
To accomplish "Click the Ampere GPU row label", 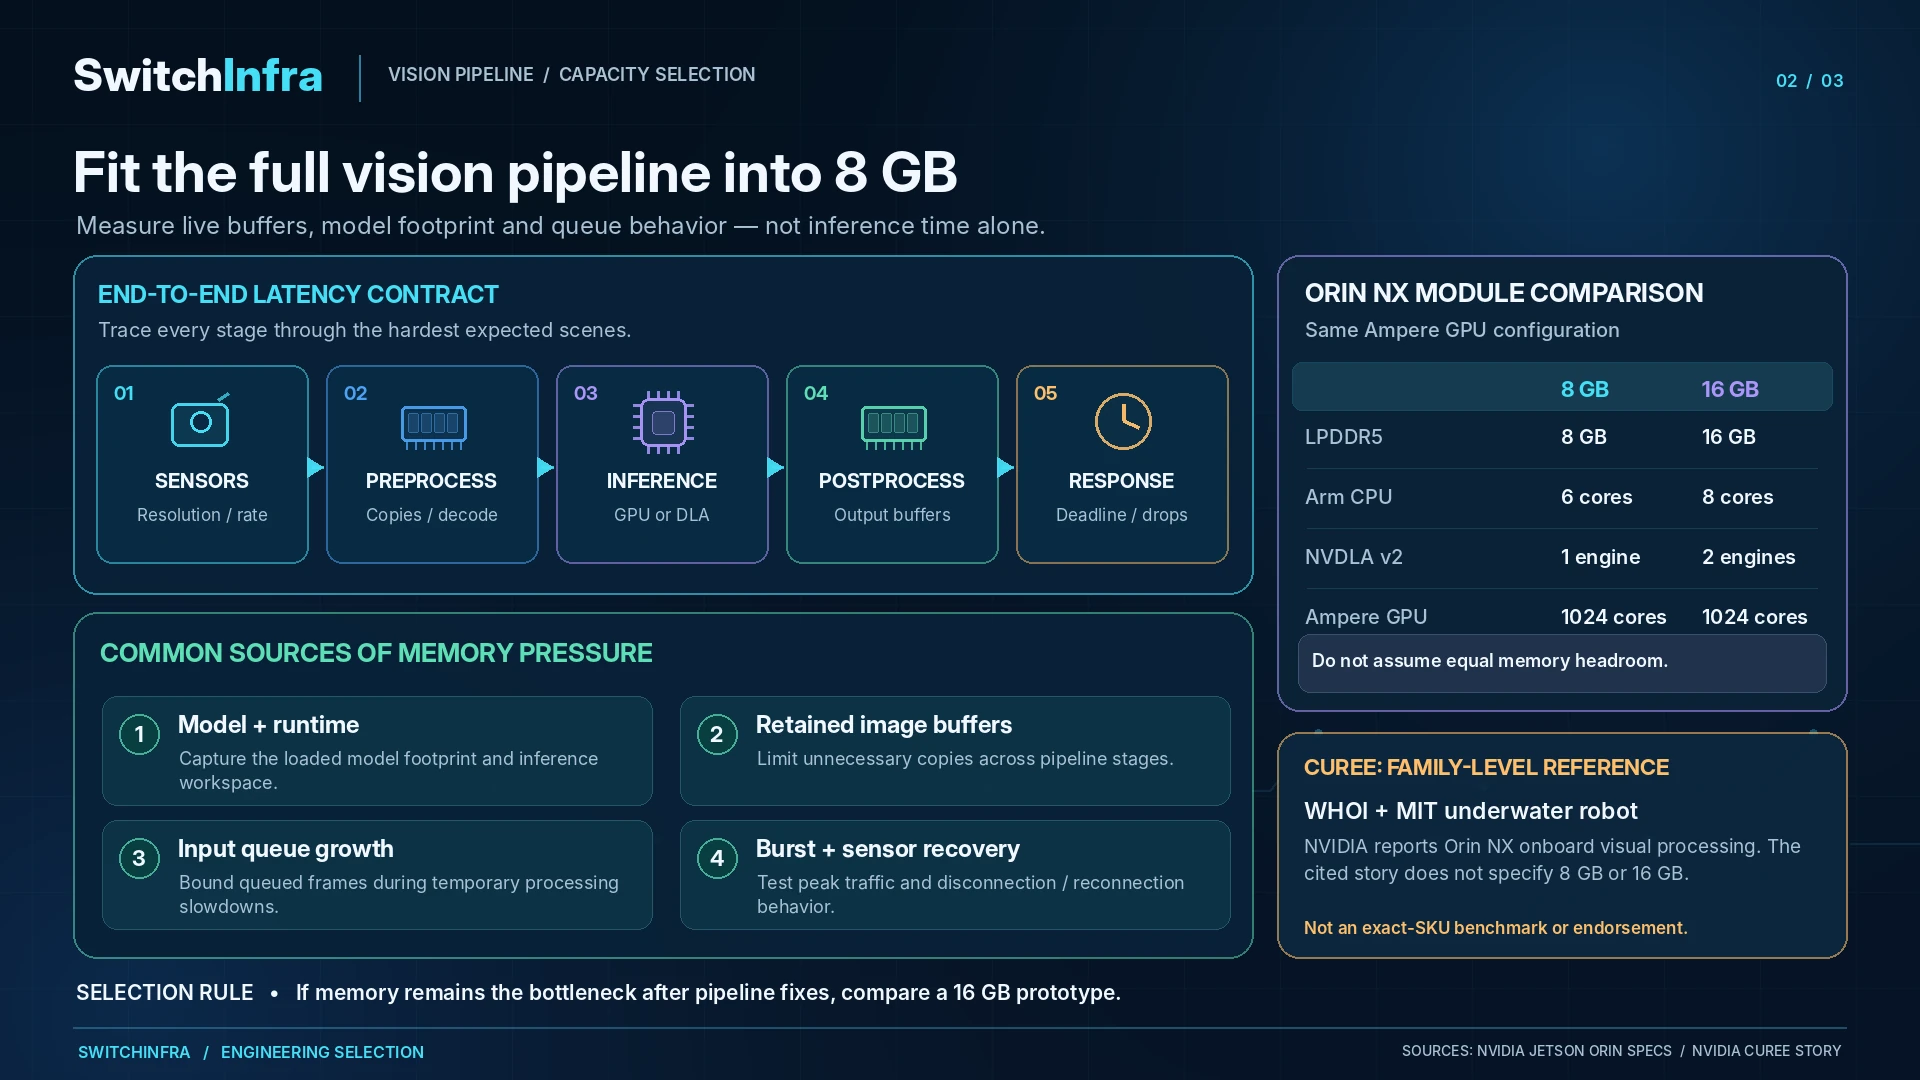I will 1365,617.
